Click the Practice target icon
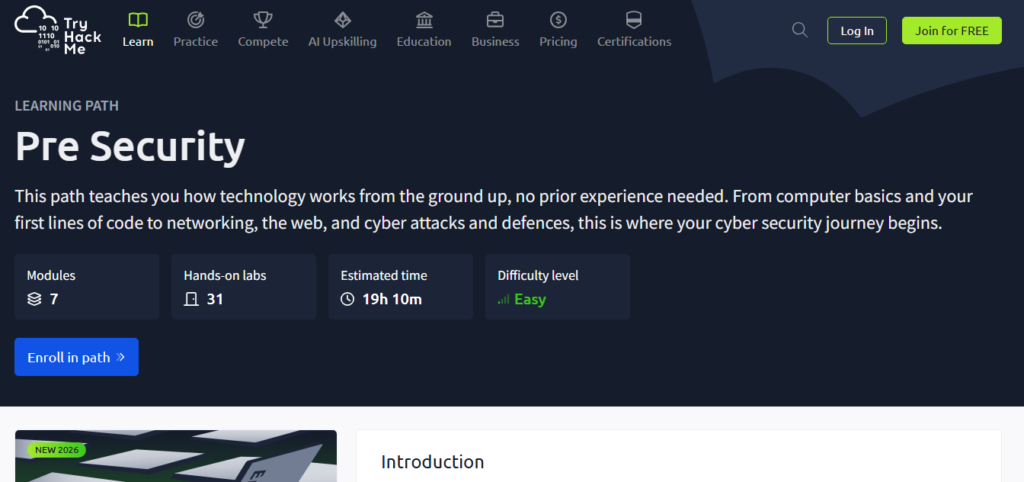1024x482 pixels. tap(195, 20)
